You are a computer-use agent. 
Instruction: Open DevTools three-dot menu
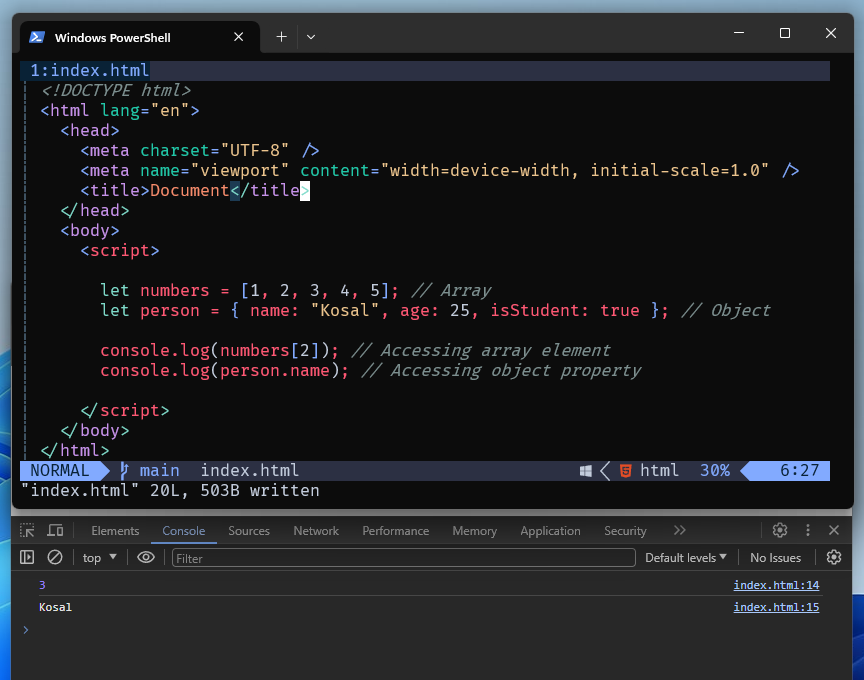(808, 530)
